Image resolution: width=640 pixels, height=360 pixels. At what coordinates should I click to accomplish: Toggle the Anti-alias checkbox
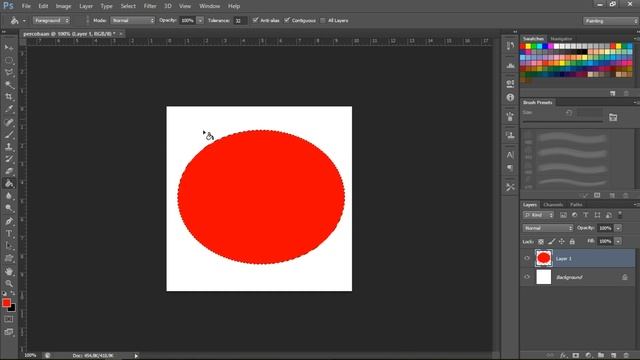[x=256, y=20]
